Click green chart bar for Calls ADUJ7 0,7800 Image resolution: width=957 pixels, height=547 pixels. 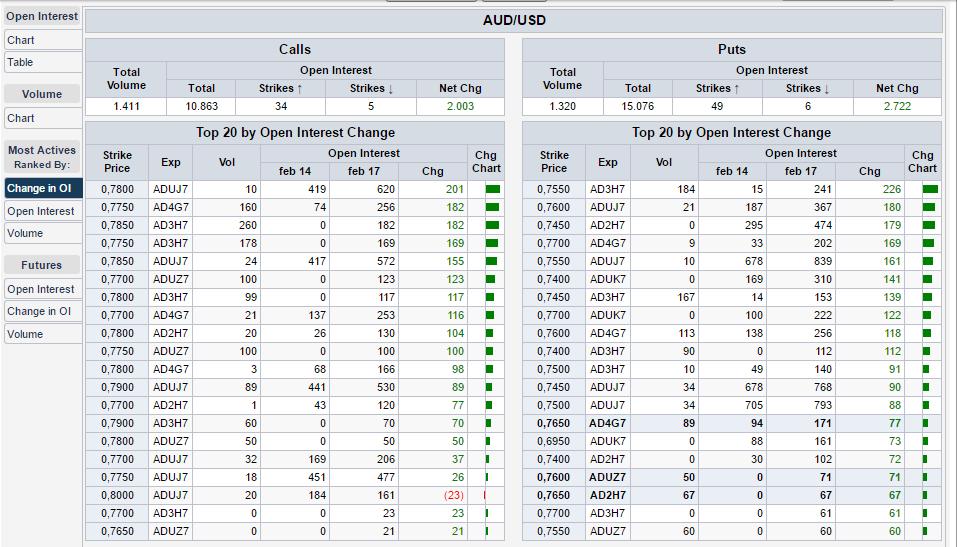491,189
